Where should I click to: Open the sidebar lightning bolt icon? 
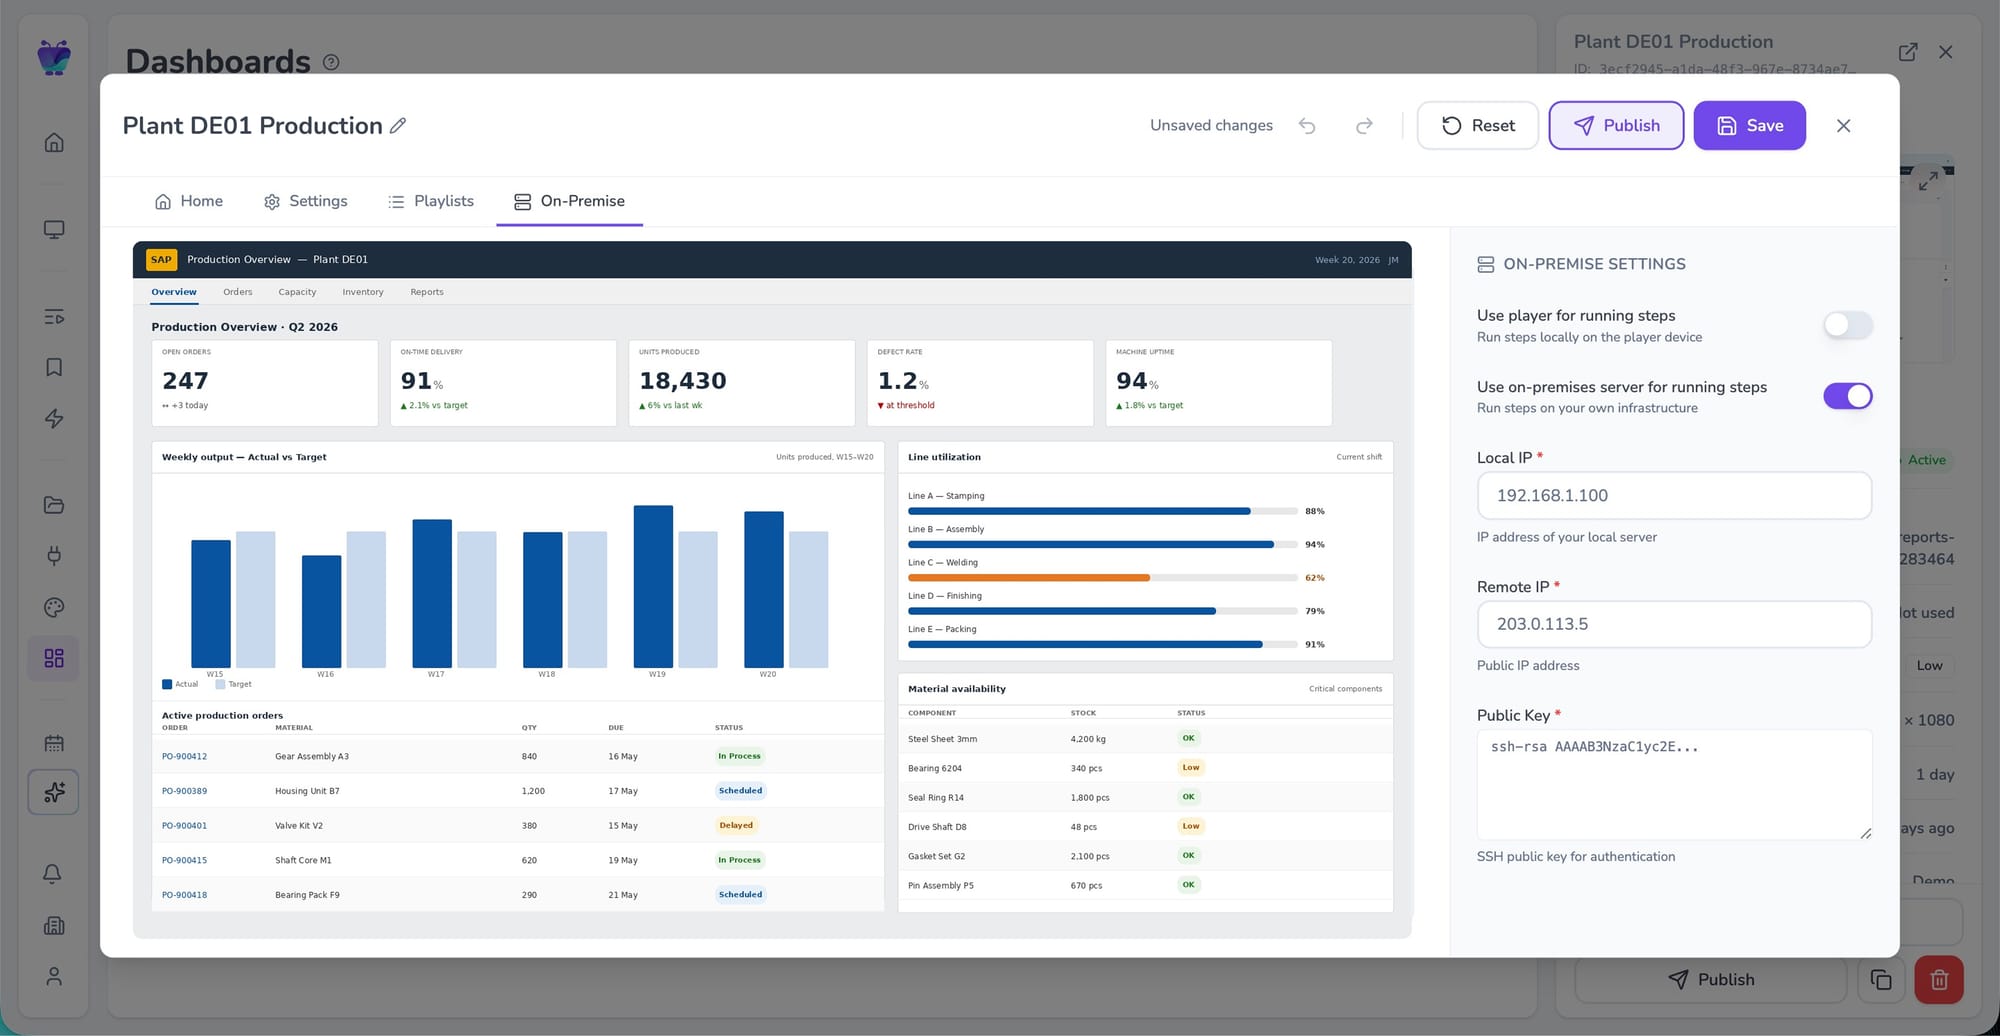click(x=54, y=418)
